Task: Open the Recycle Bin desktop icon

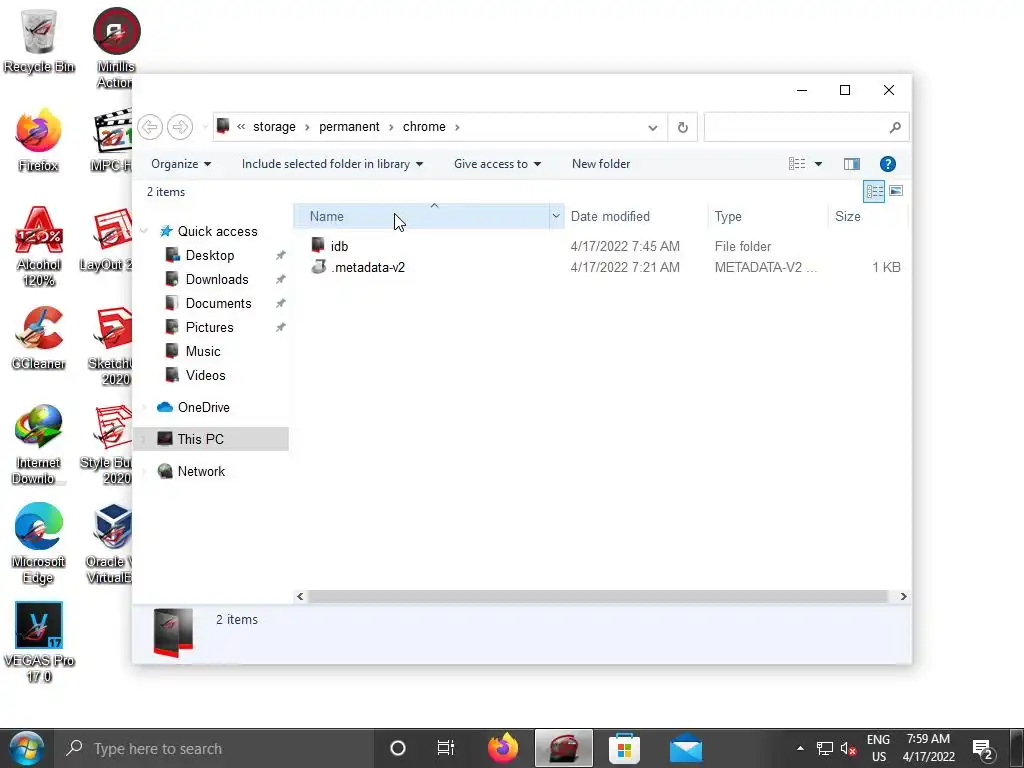Action: (x=39, y=40)
